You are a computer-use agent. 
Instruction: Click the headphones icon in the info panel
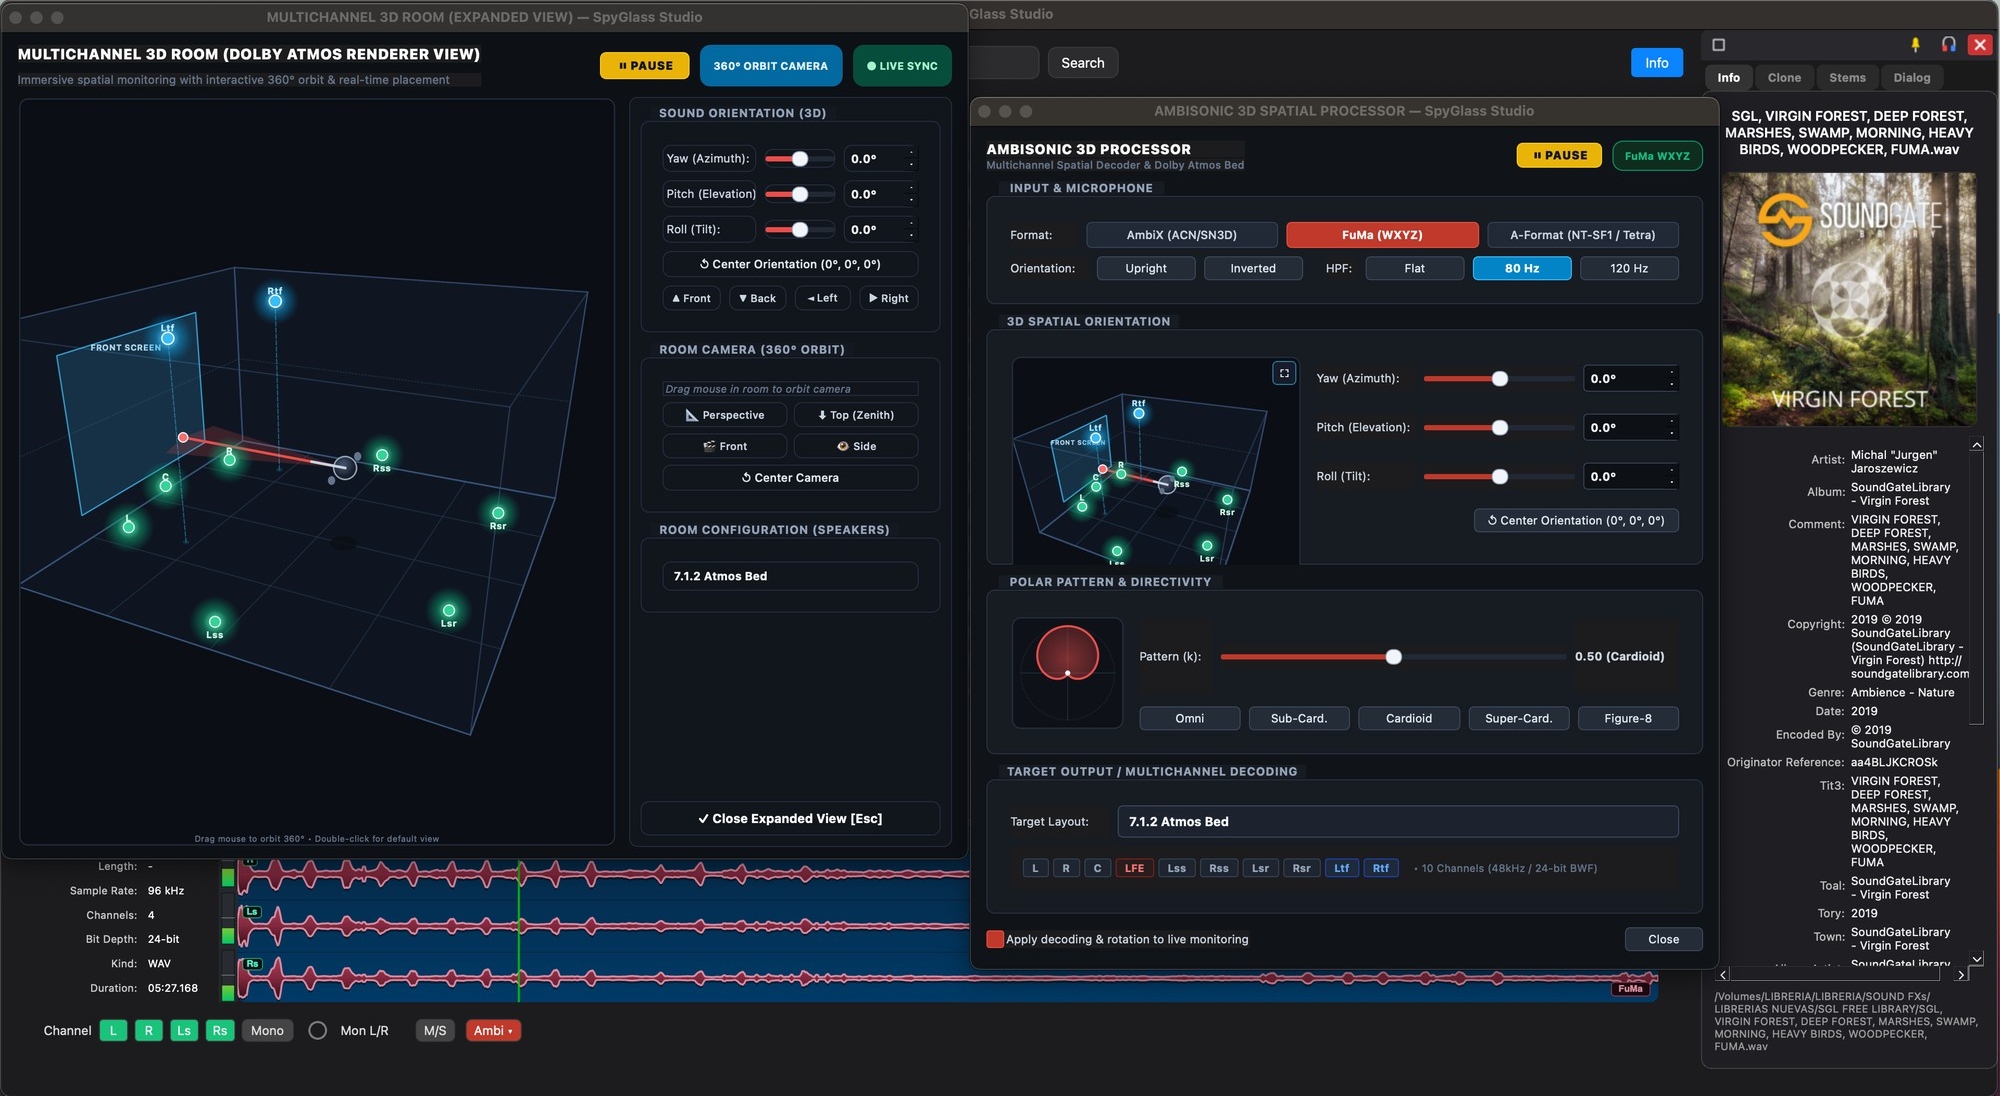(1948, 44)
